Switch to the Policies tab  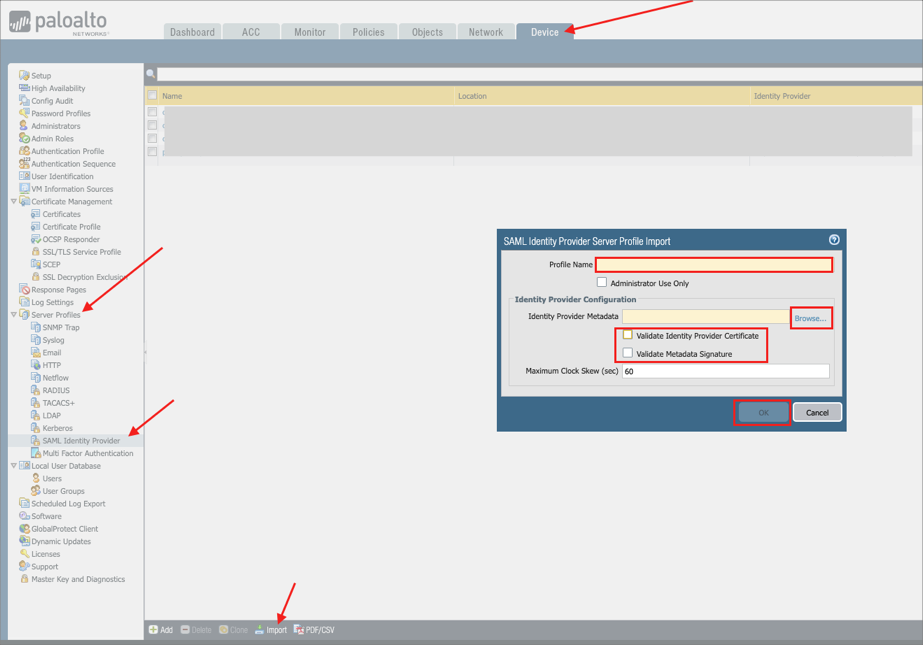click(368, 32)
